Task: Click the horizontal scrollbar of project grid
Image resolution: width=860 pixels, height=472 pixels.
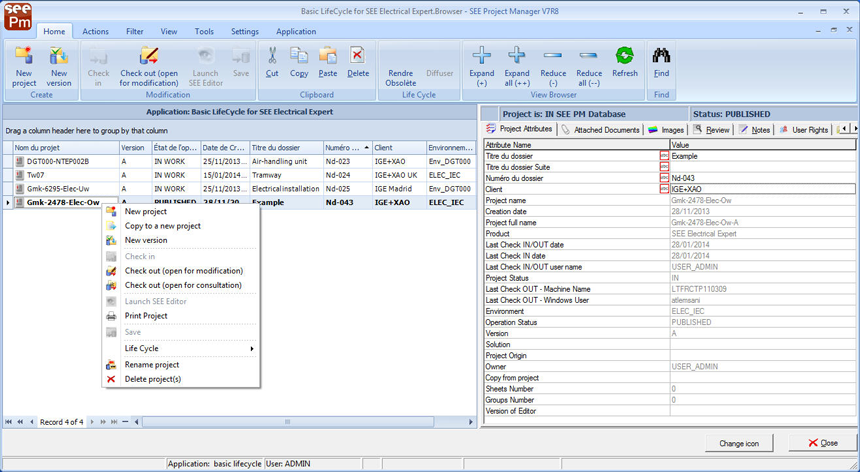Action: click(287, 422)
